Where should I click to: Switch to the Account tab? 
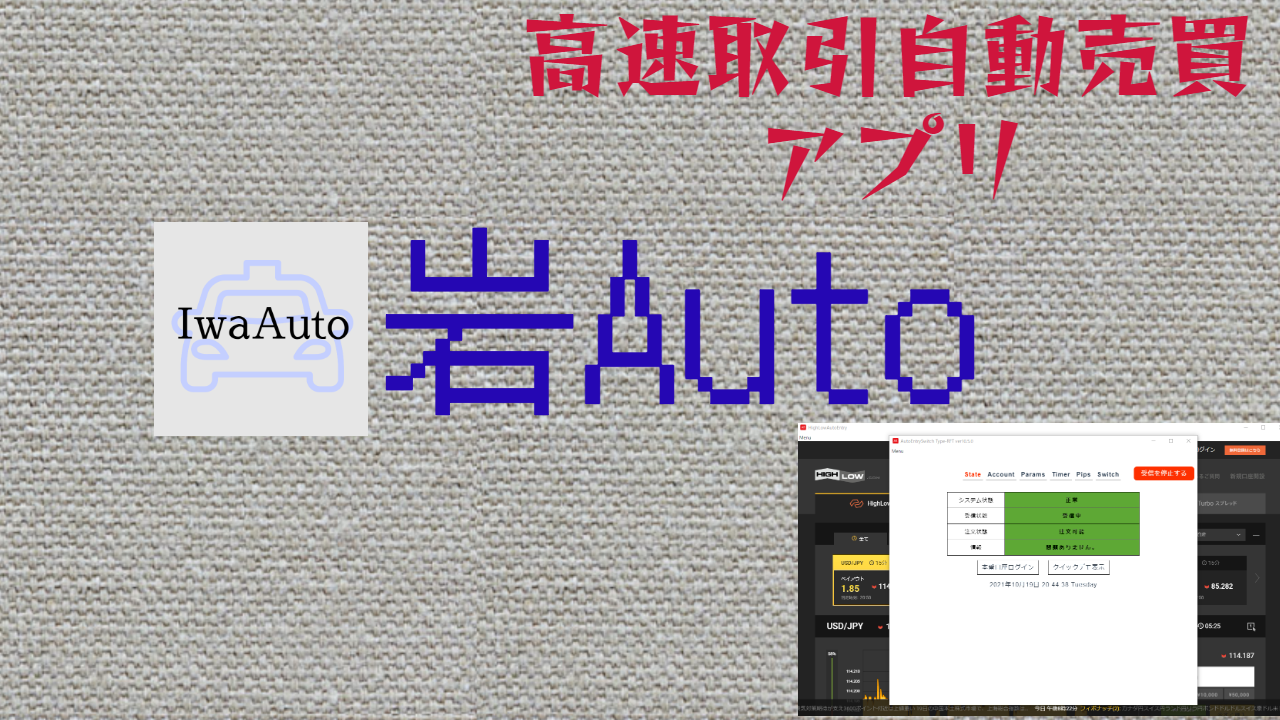1001,474
